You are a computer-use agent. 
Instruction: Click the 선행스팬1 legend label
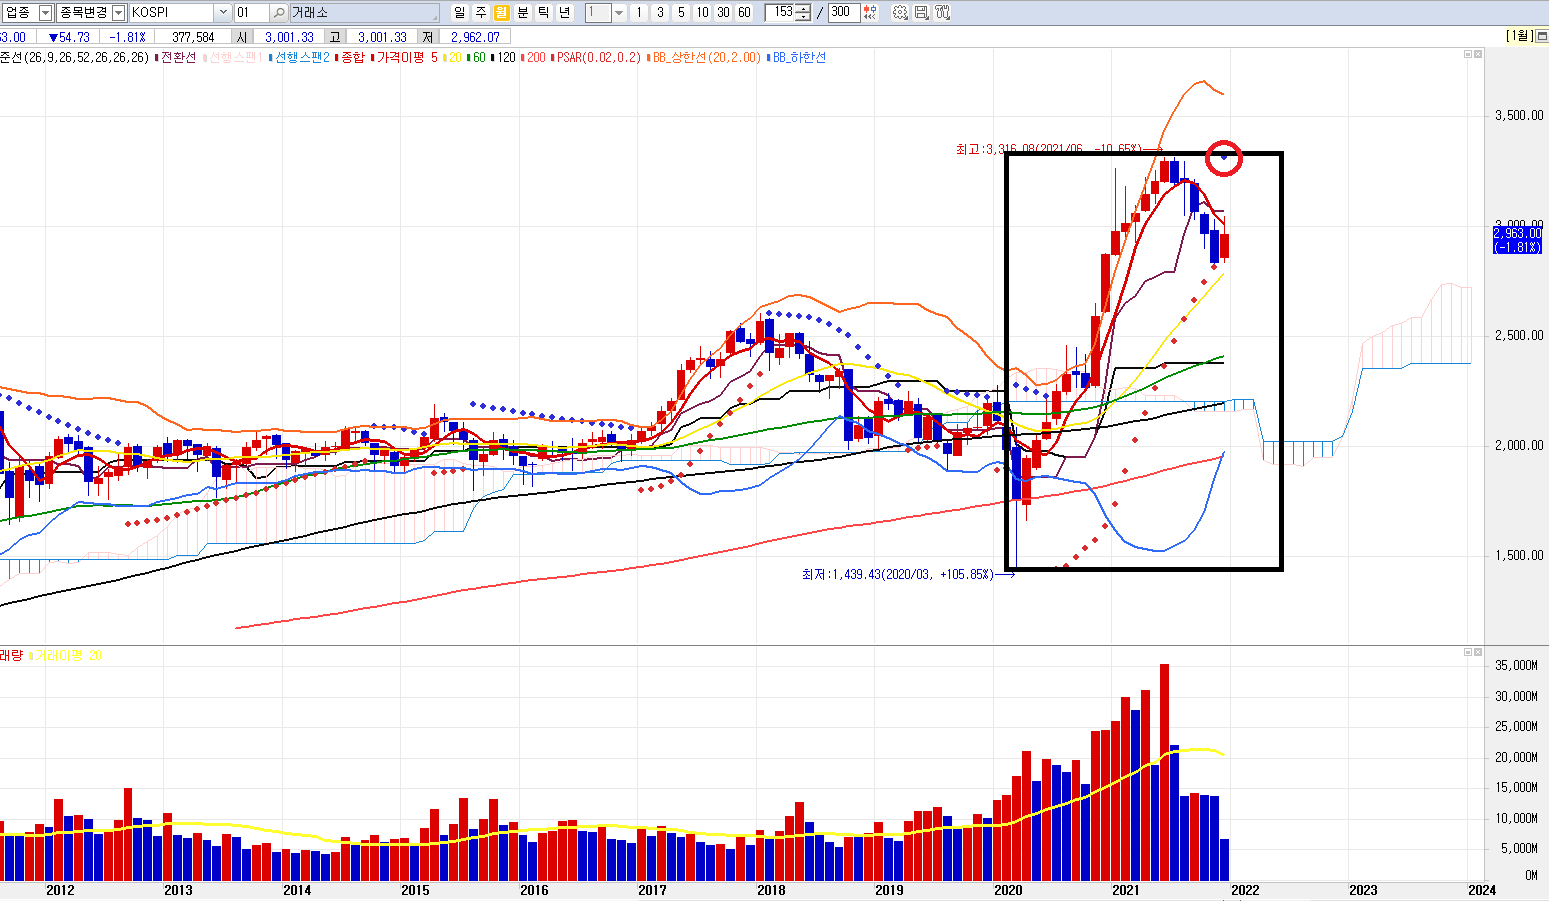click(234, 58)
